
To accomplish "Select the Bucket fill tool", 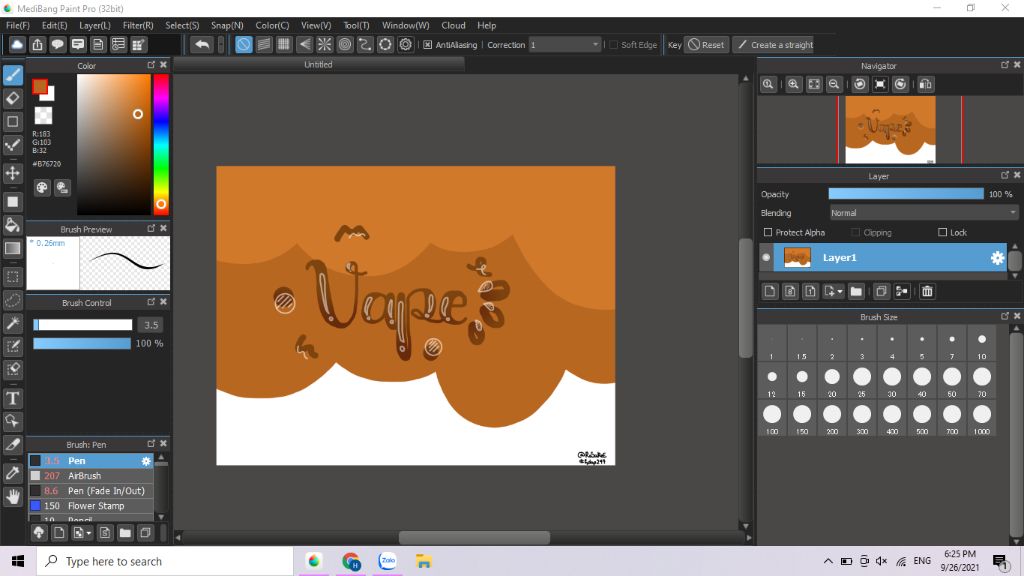I will (x=12, y=225).
